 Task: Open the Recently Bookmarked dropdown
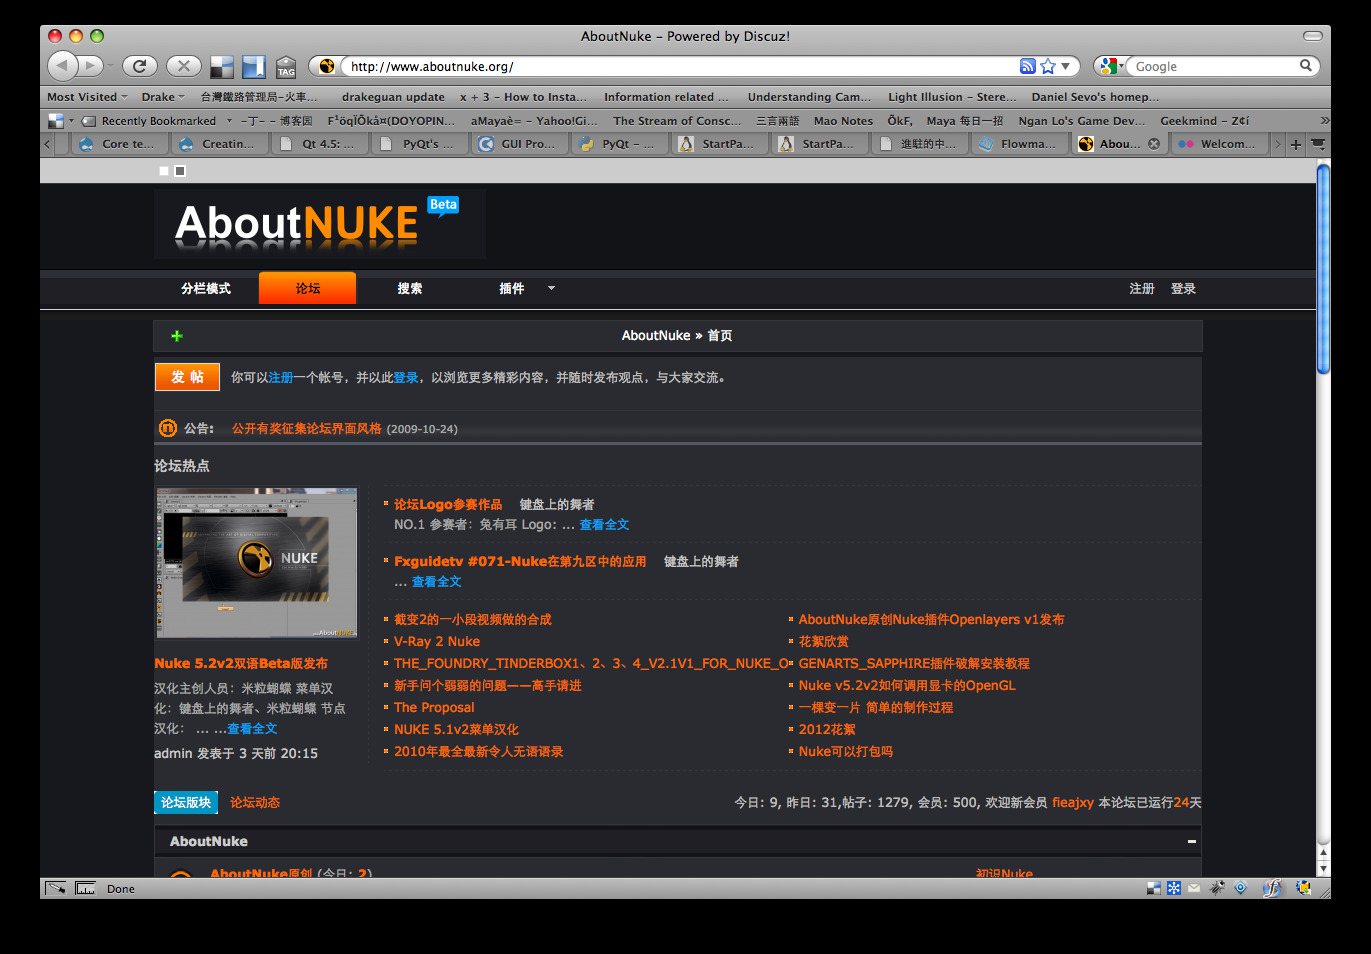[x=157, y=121]
